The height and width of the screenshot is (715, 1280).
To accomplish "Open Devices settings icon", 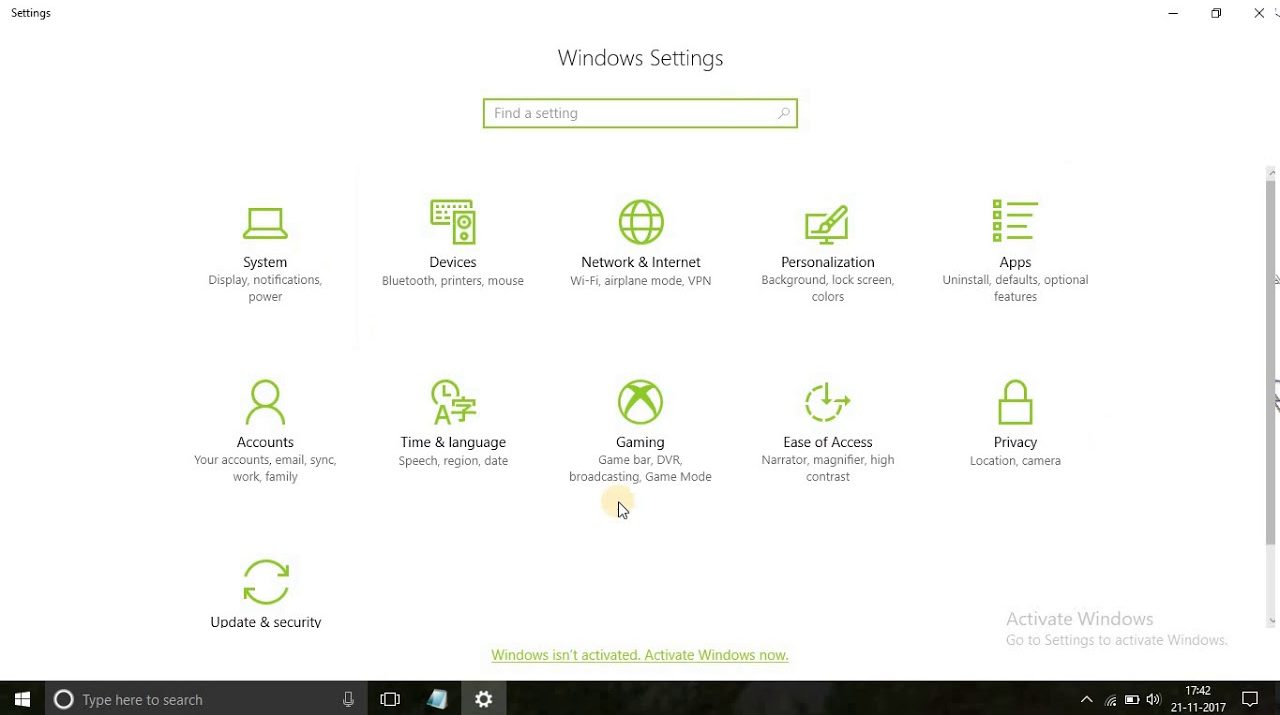I will pos(453,222).
